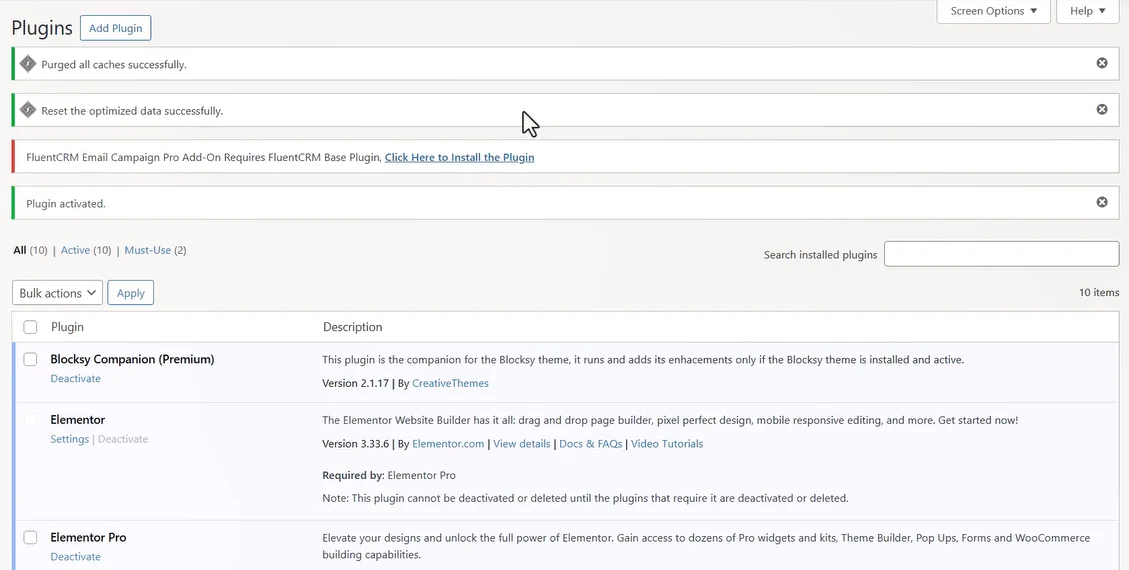Viewport: 1129px width, 570px height.
Task: Dismiss the 'Plugin activated' notice
Action: click(x=1102, y=202)
